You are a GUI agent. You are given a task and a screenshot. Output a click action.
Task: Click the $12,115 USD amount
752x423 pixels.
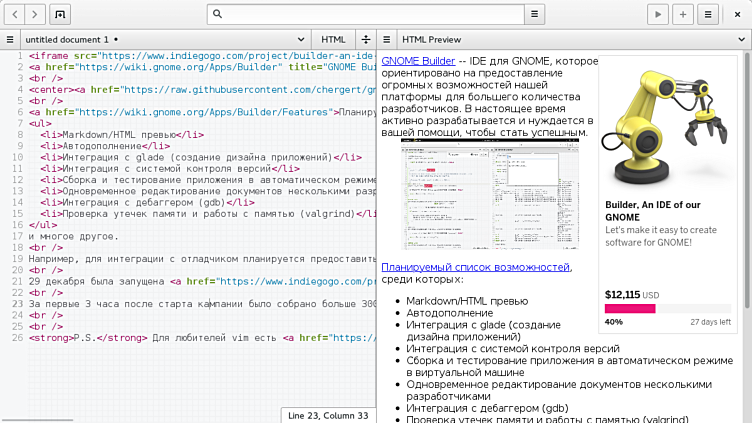(632, 294)
